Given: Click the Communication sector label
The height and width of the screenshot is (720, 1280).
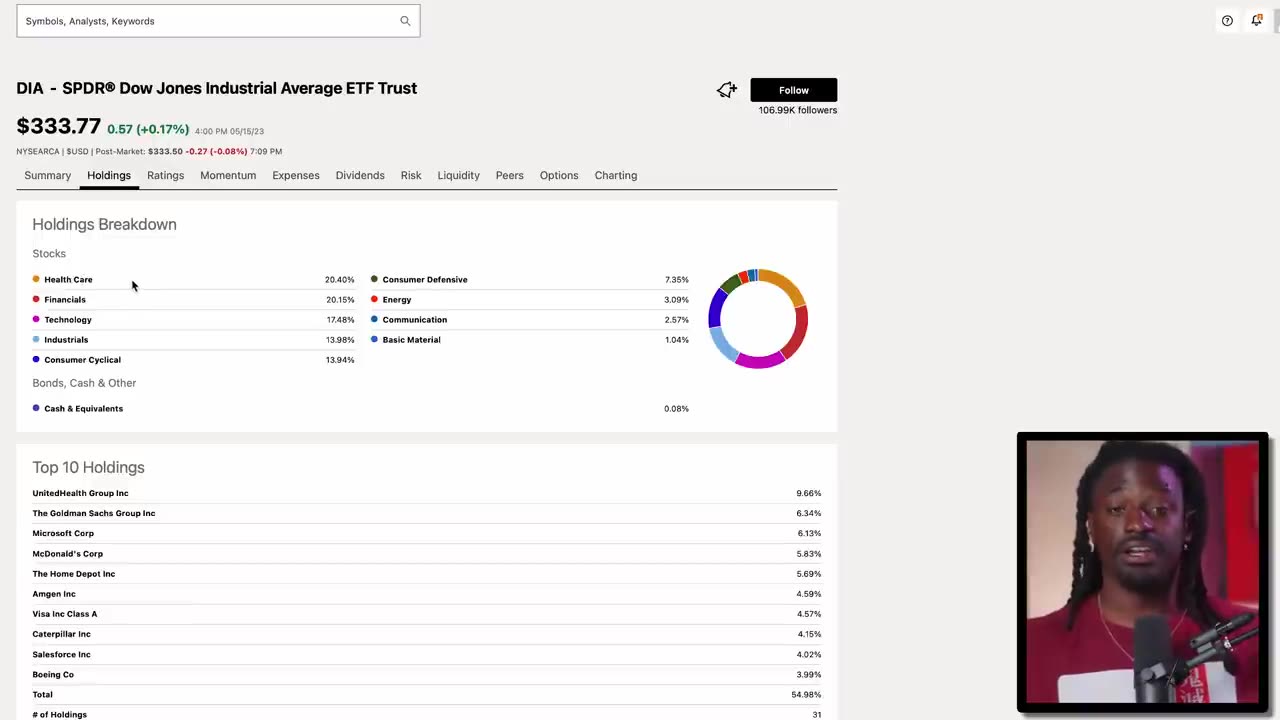Looking at the screenshot, I should coord(415,320).
